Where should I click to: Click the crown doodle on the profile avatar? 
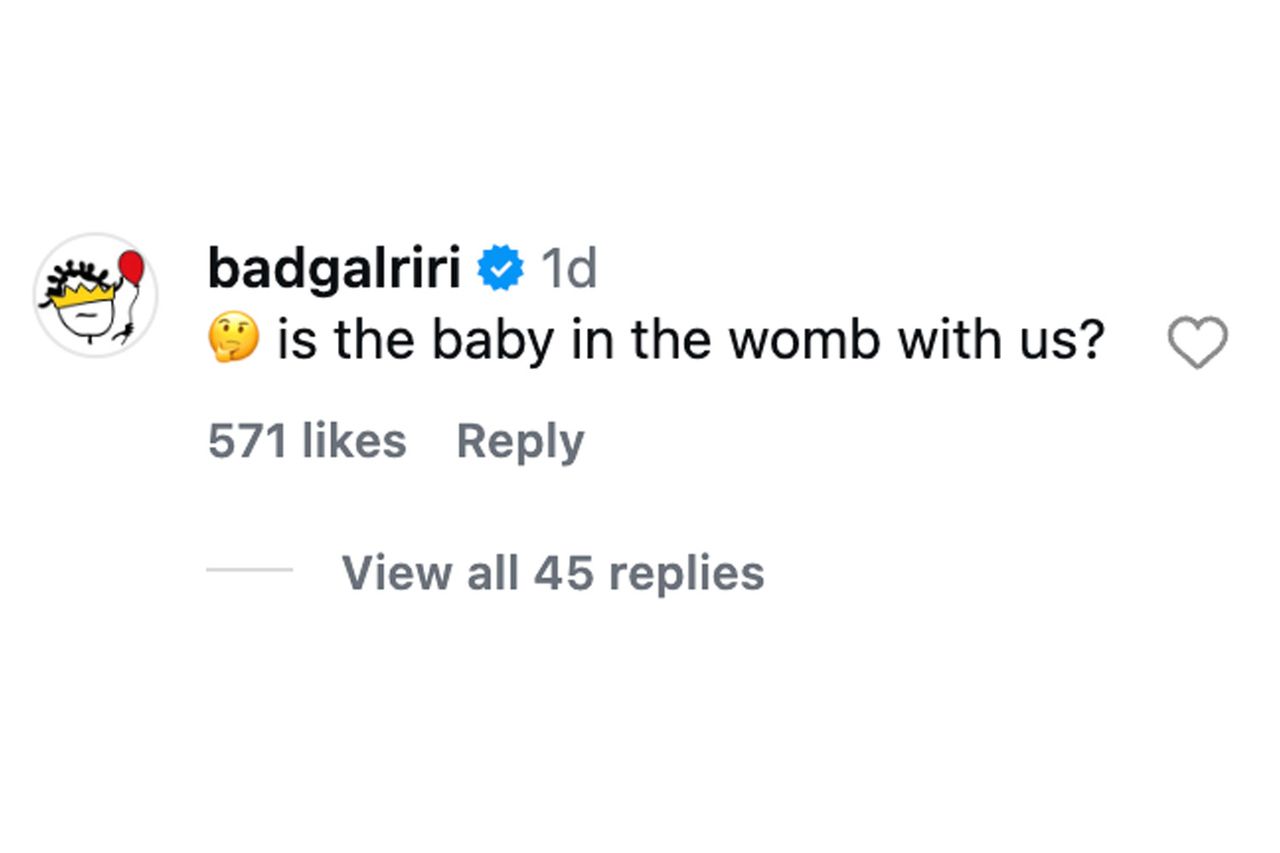83,297
